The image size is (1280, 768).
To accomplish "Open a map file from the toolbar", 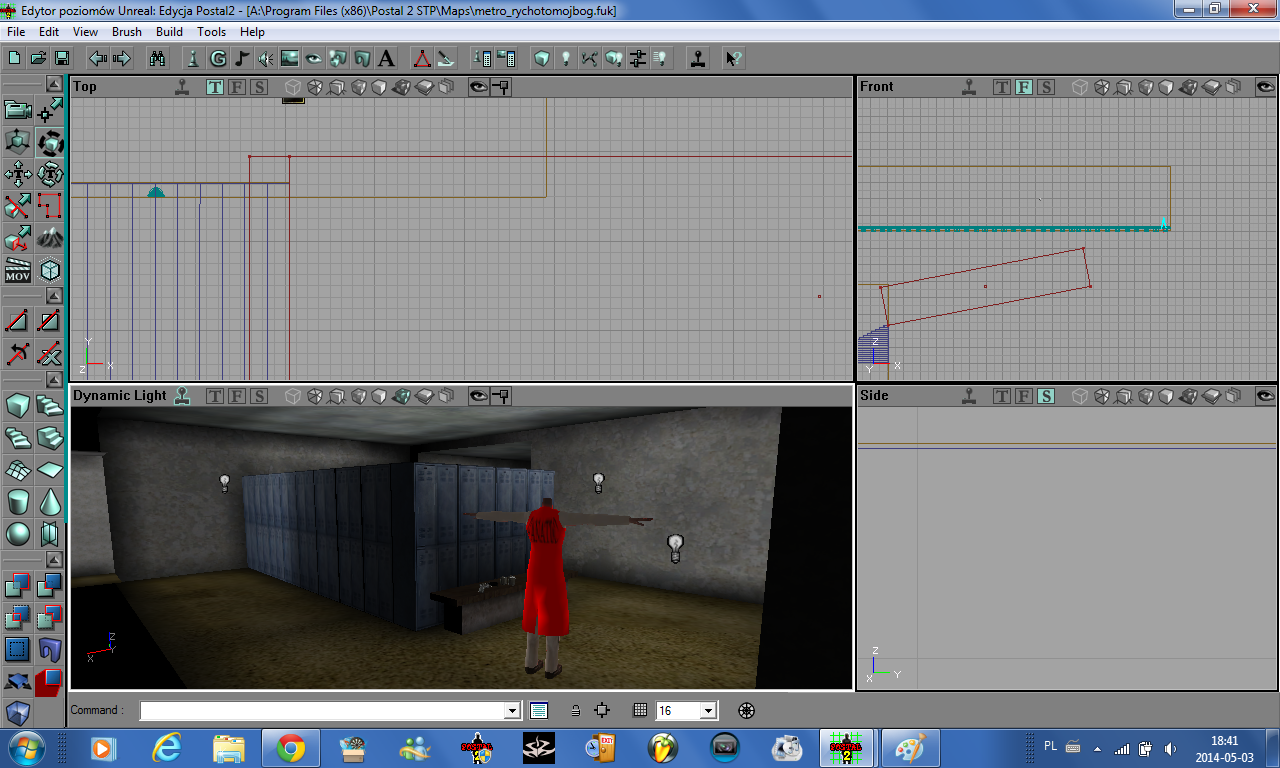I will [x=39, y=58].
